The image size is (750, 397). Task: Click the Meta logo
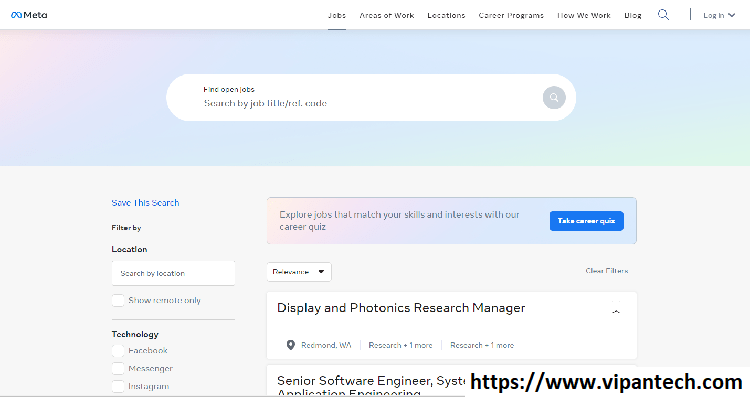[29, 15]
